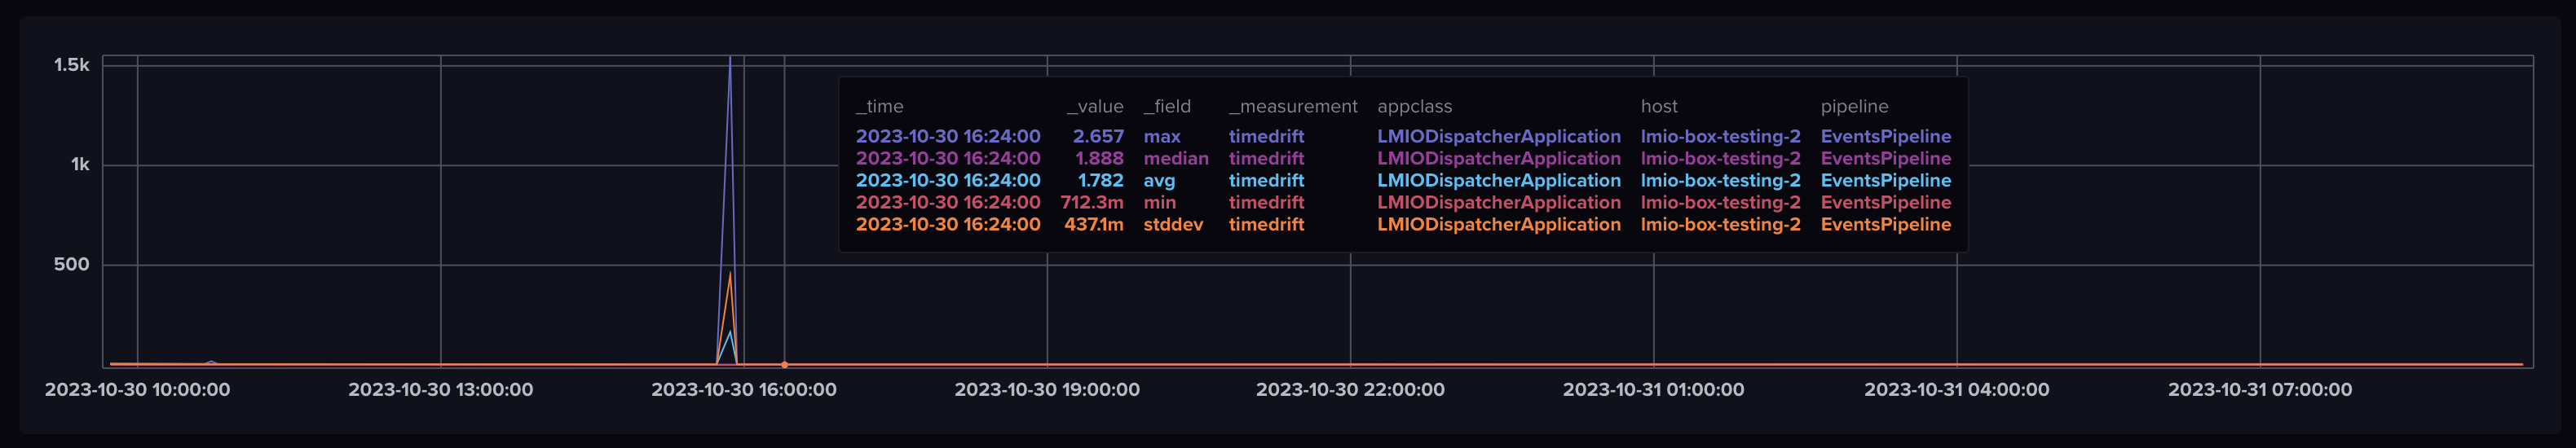The height and width of the screenshot is (448, 2576).
Task: Click the _time column header in tooltip
Action: (x=880, y=106)
